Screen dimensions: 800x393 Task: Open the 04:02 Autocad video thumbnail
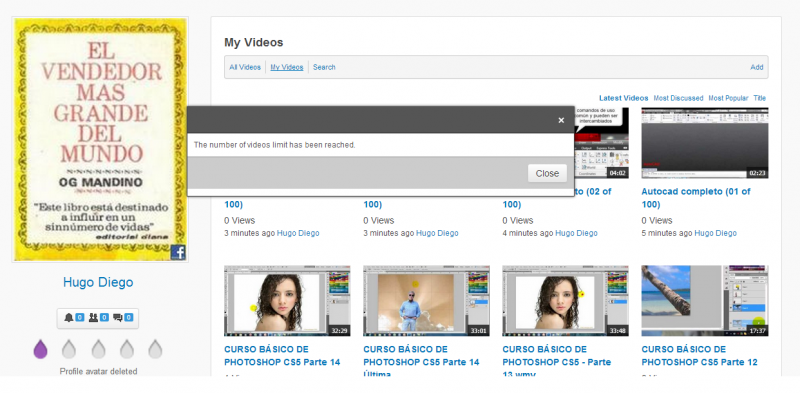pos(602,143)
